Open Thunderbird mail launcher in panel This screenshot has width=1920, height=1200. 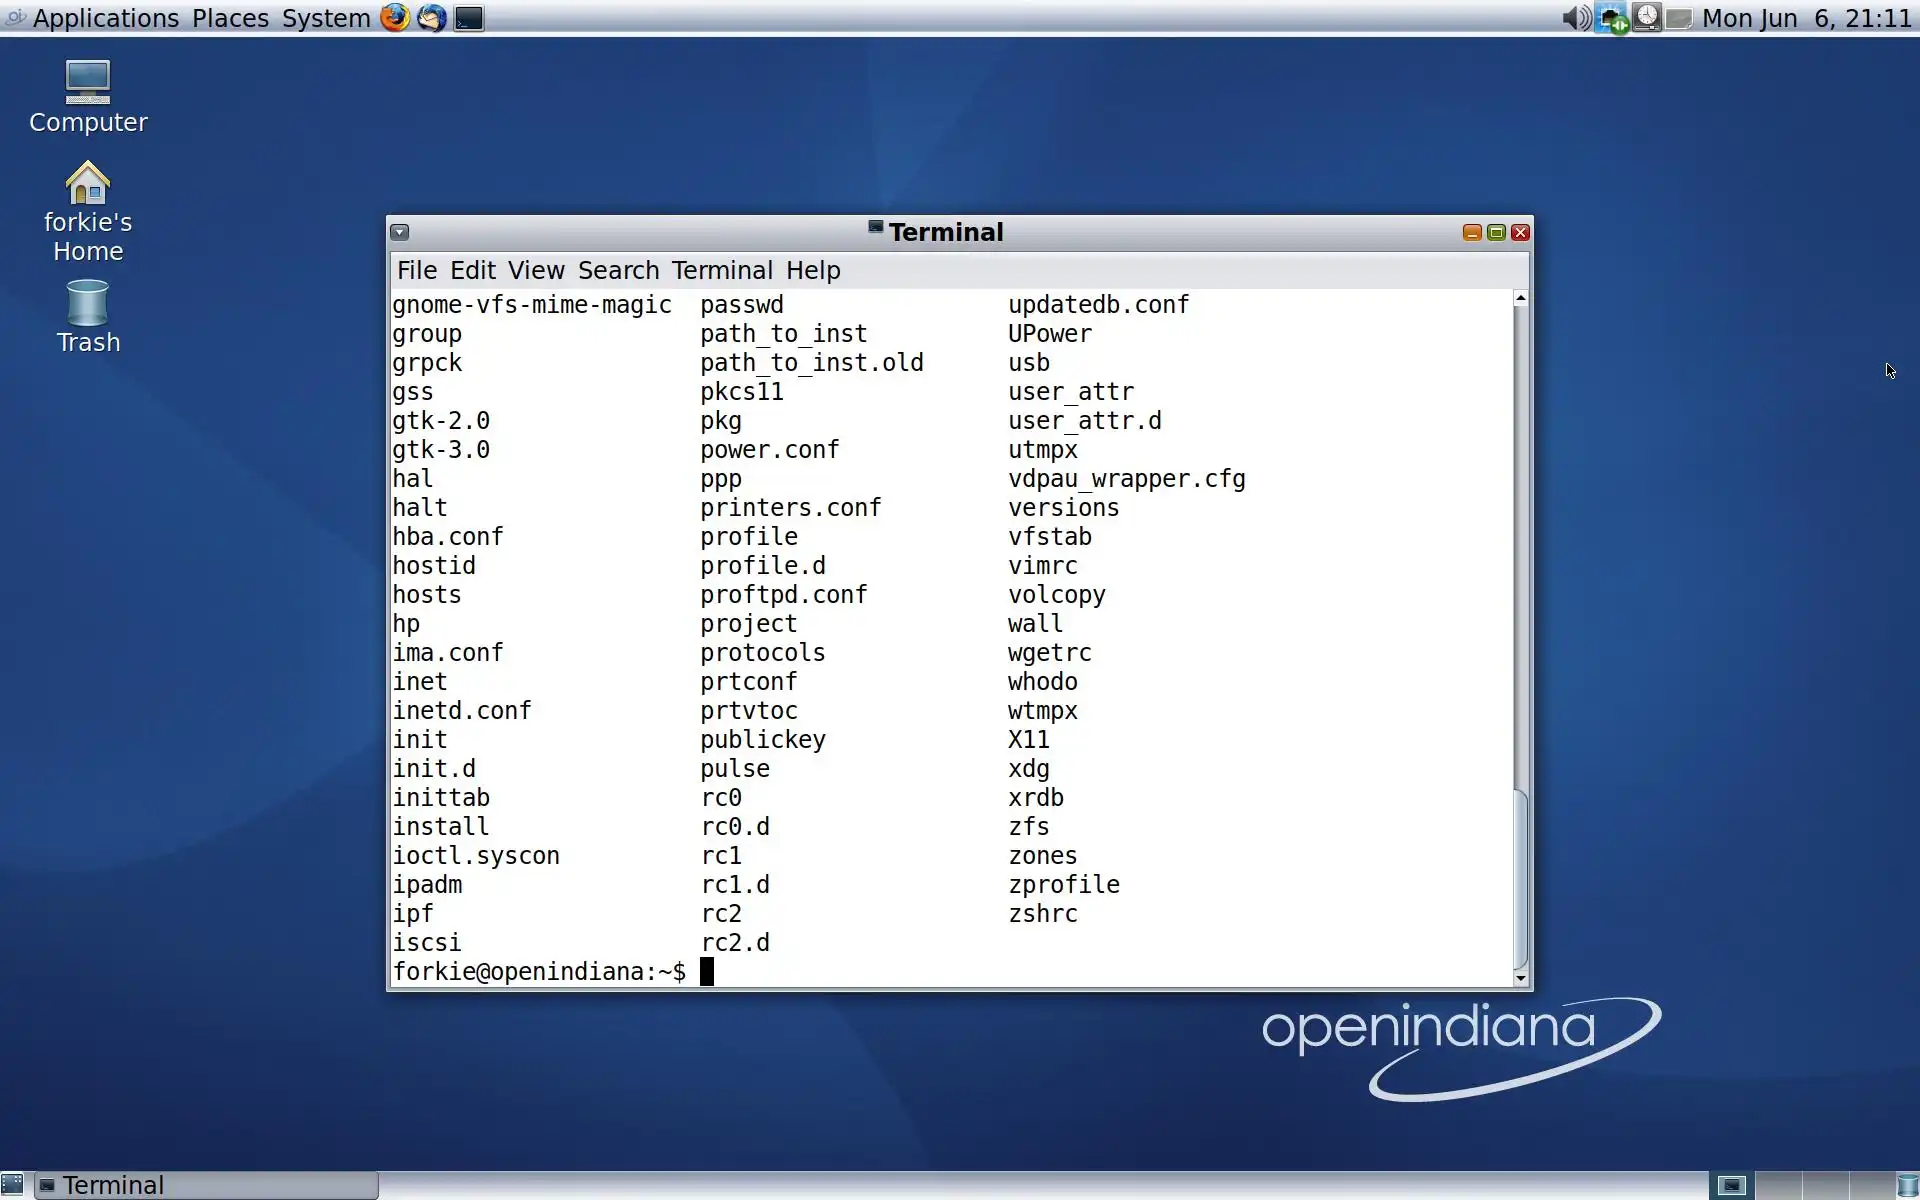(432, 18)
